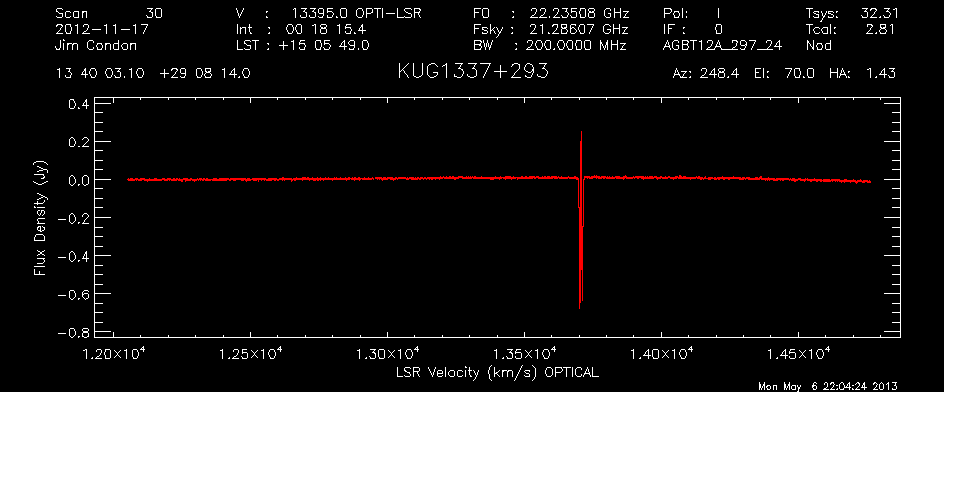Click IF value 0
Image resolution: width=962 pixels, height=490 pixels.
[x=718, y=29]
